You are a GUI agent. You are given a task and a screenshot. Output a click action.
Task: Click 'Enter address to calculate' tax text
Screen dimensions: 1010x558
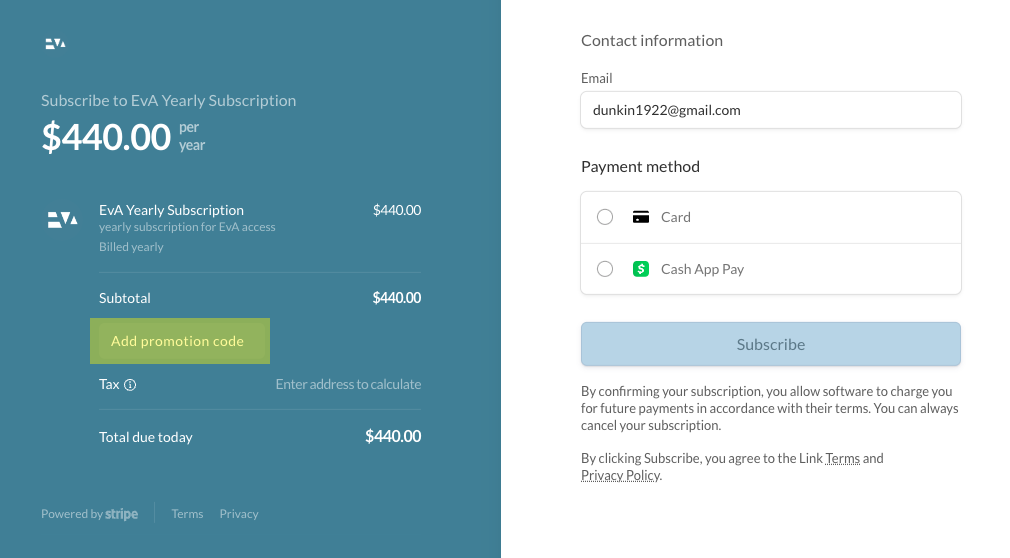pos(348,385)
